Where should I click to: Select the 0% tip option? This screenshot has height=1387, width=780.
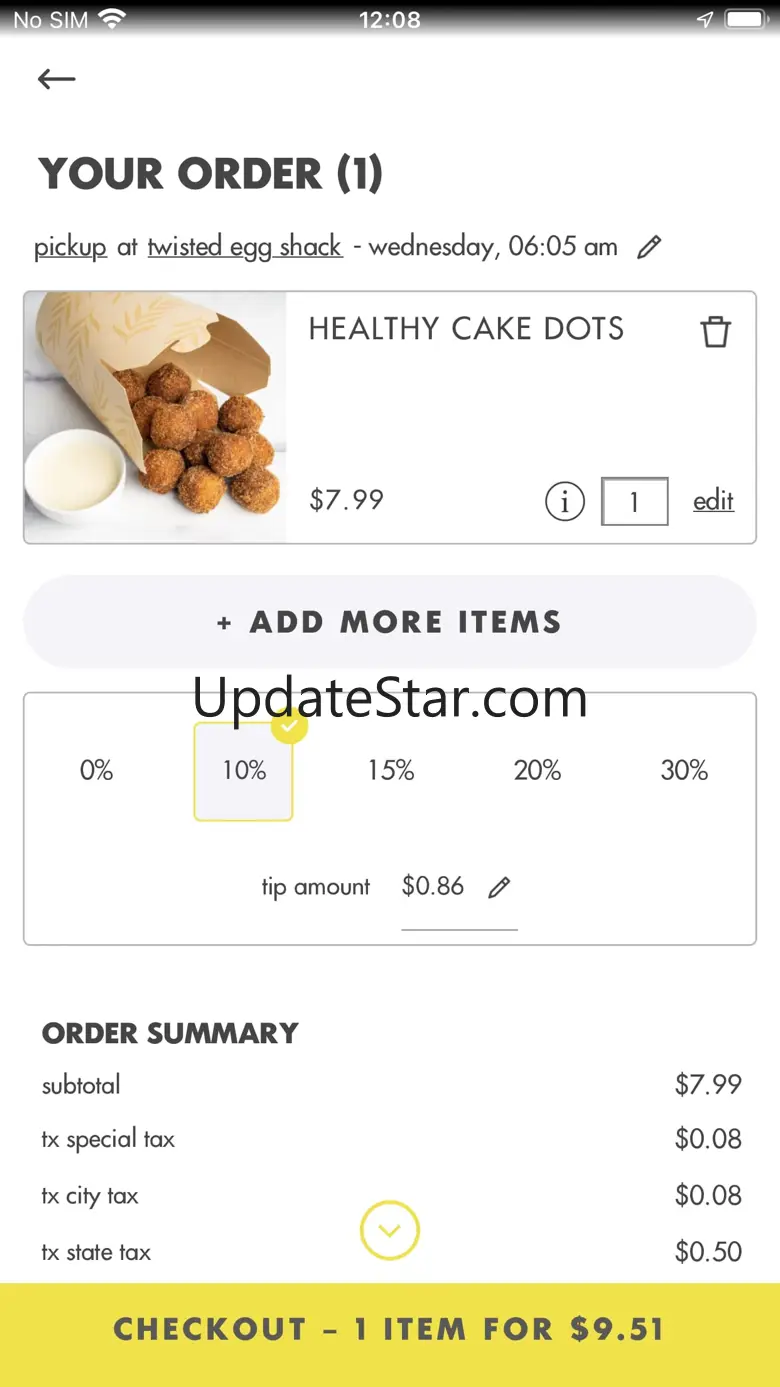[96, 771]
